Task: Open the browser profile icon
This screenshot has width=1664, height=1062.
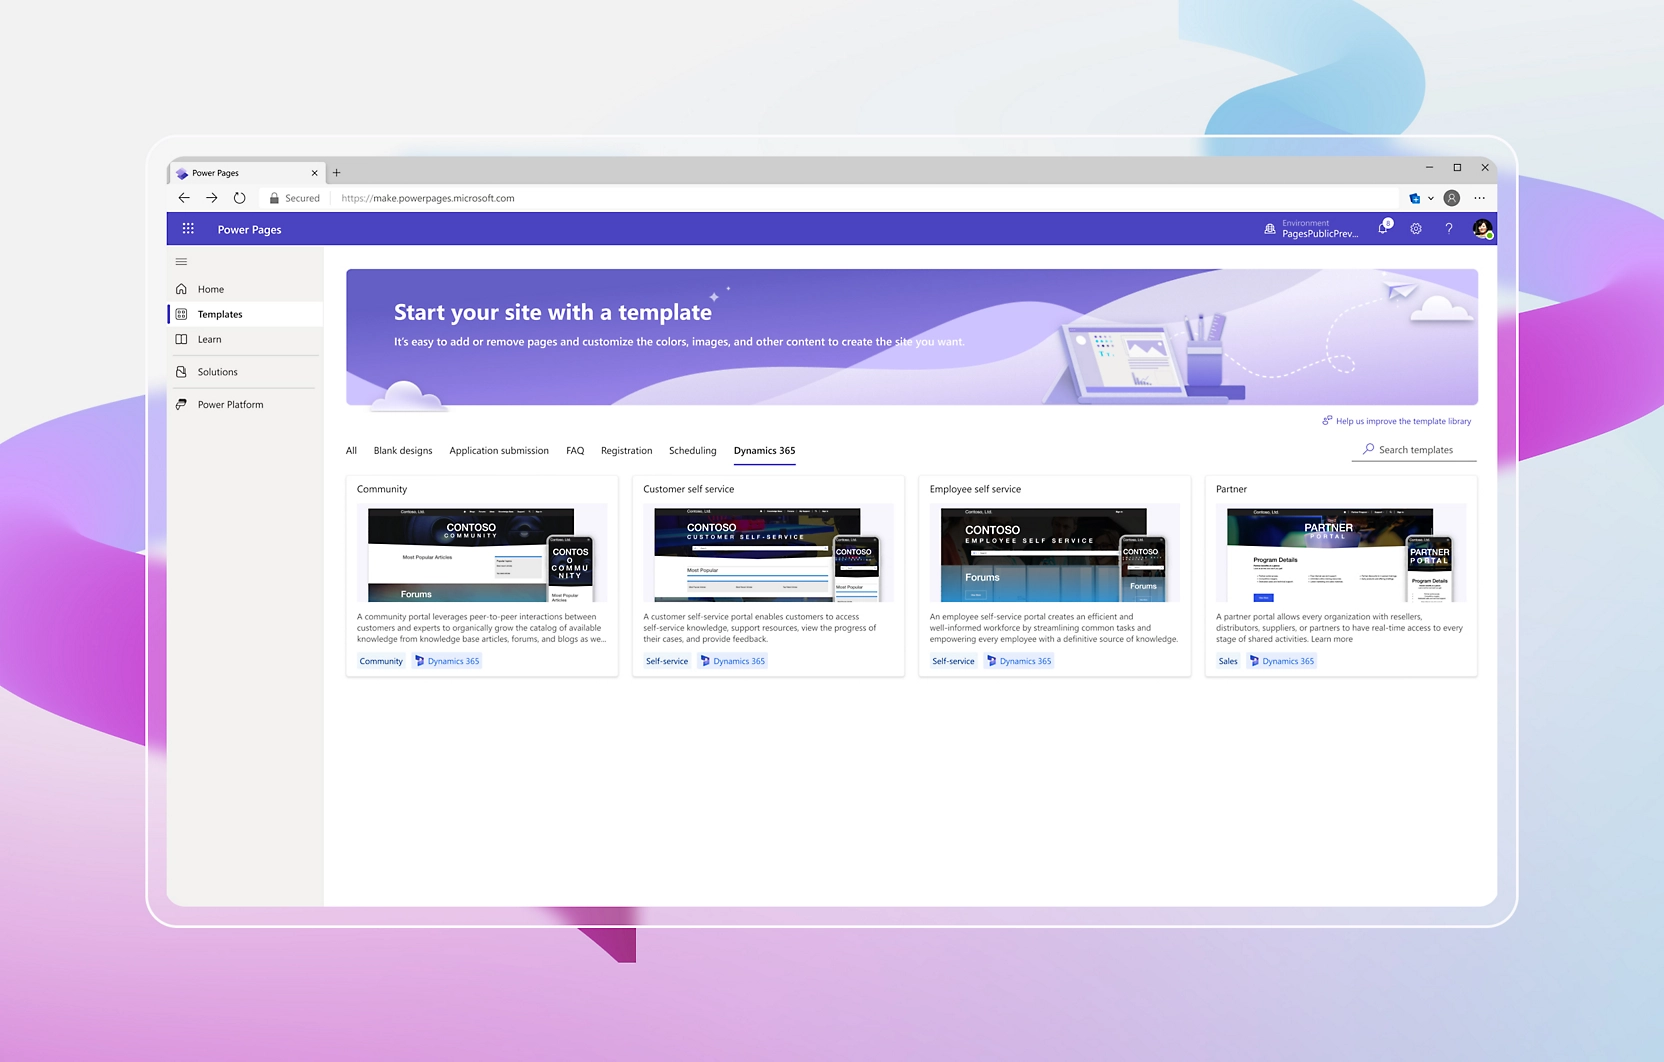Action: tap(1452, 198)
